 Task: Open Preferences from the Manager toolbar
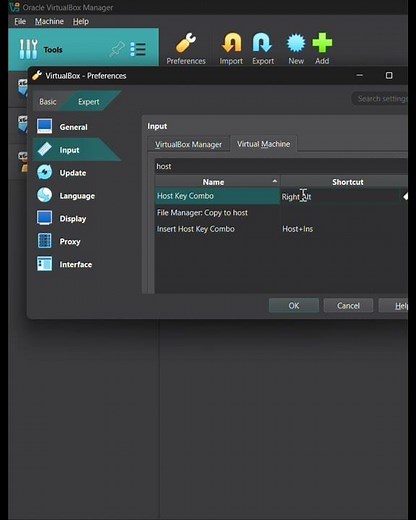coord(186,49)
